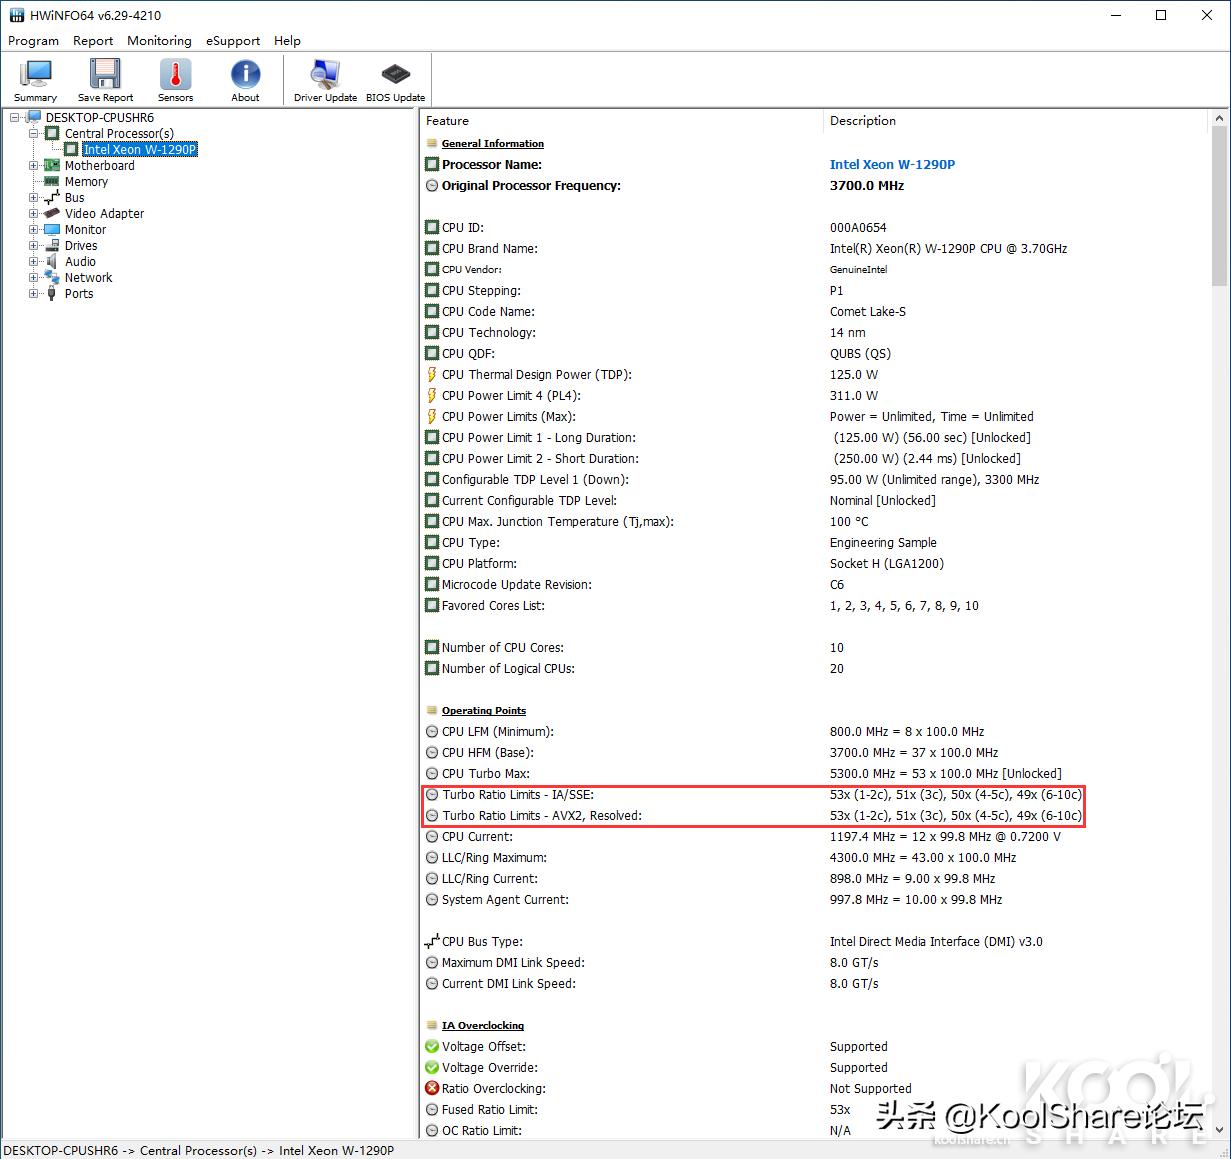
Task: Expand the Video Adapter tree node
Action: 33,214
